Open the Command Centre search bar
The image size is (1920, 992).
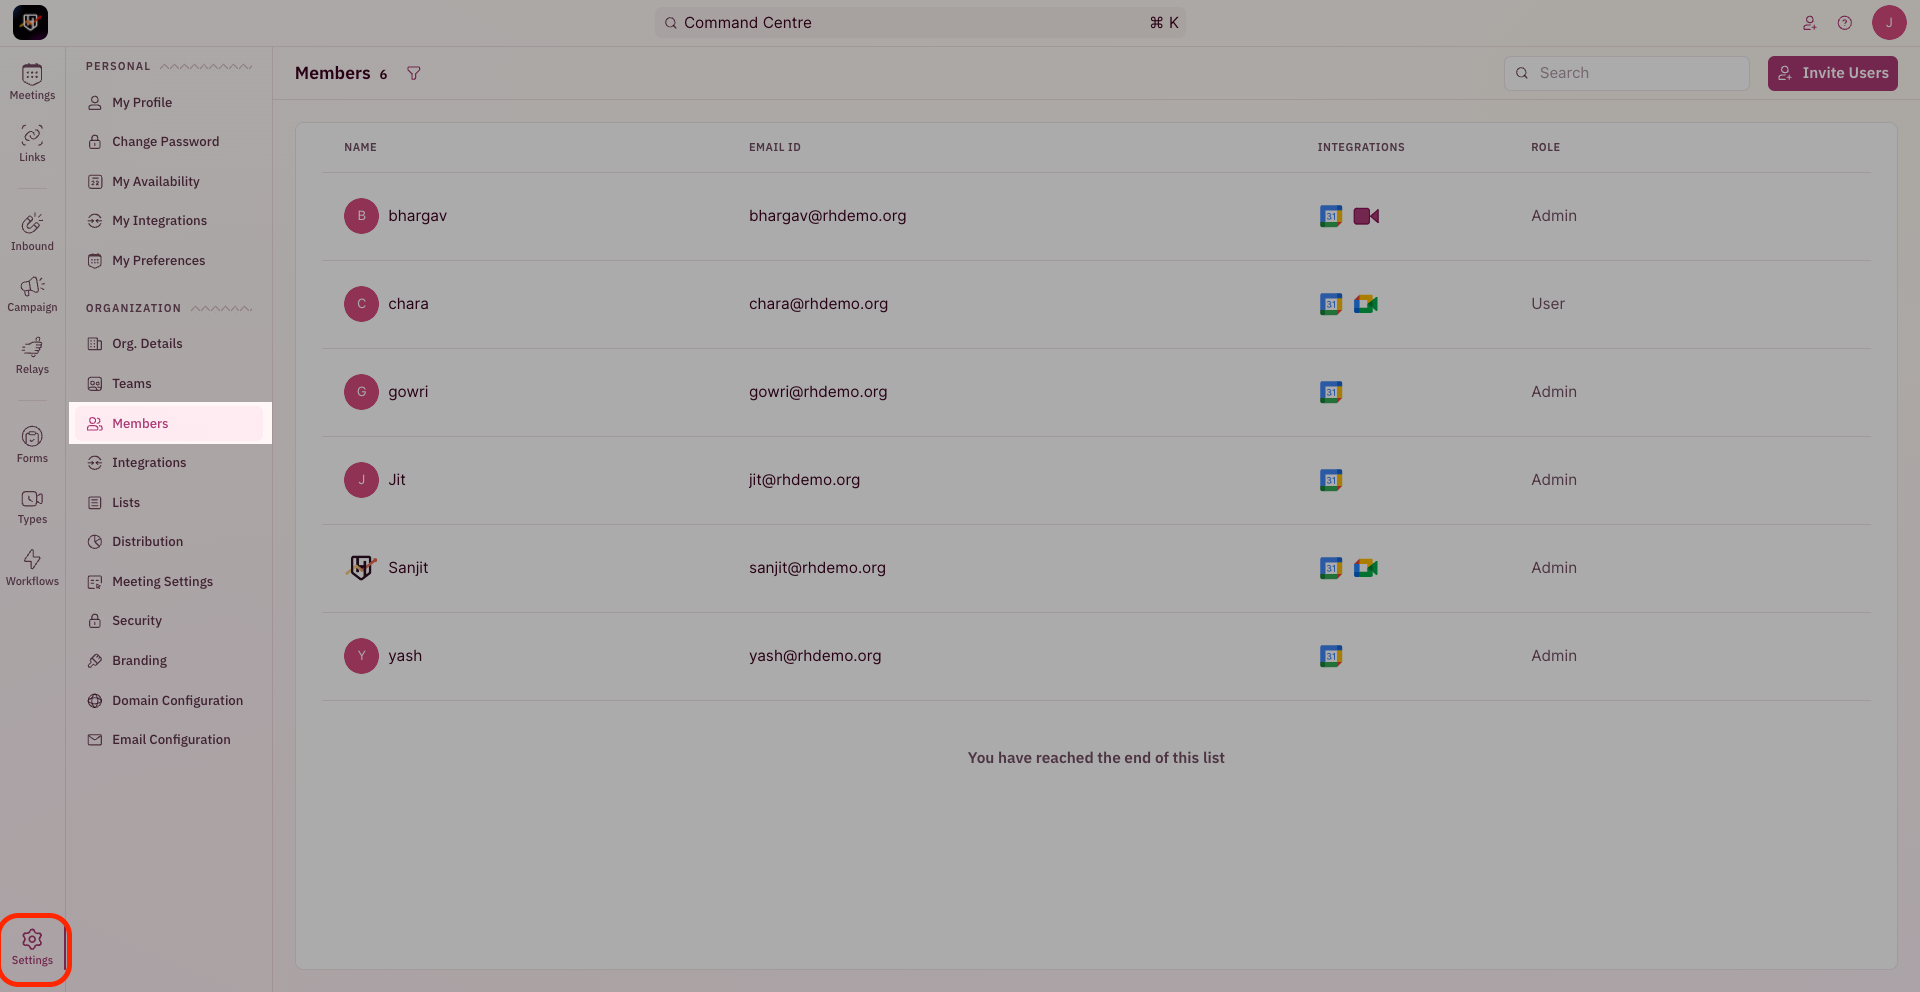click(x=920, y=22)
